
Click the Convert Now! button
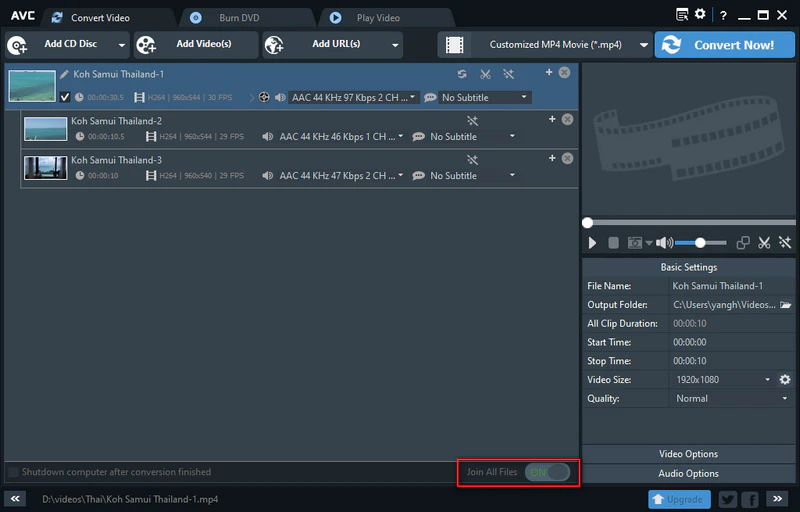(x=724, y=45)
